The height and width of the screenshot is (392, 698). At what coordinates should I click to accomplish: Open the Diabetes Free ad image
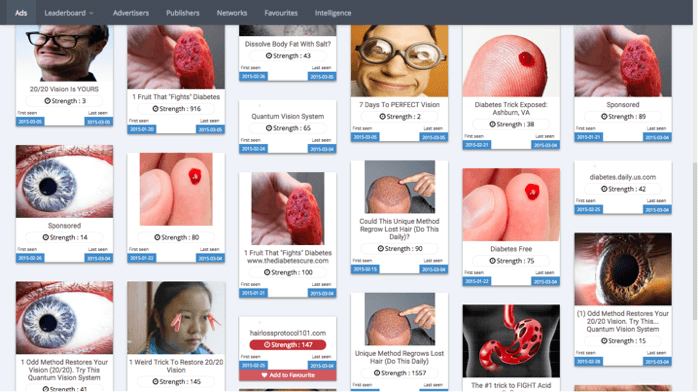point(511,205)
